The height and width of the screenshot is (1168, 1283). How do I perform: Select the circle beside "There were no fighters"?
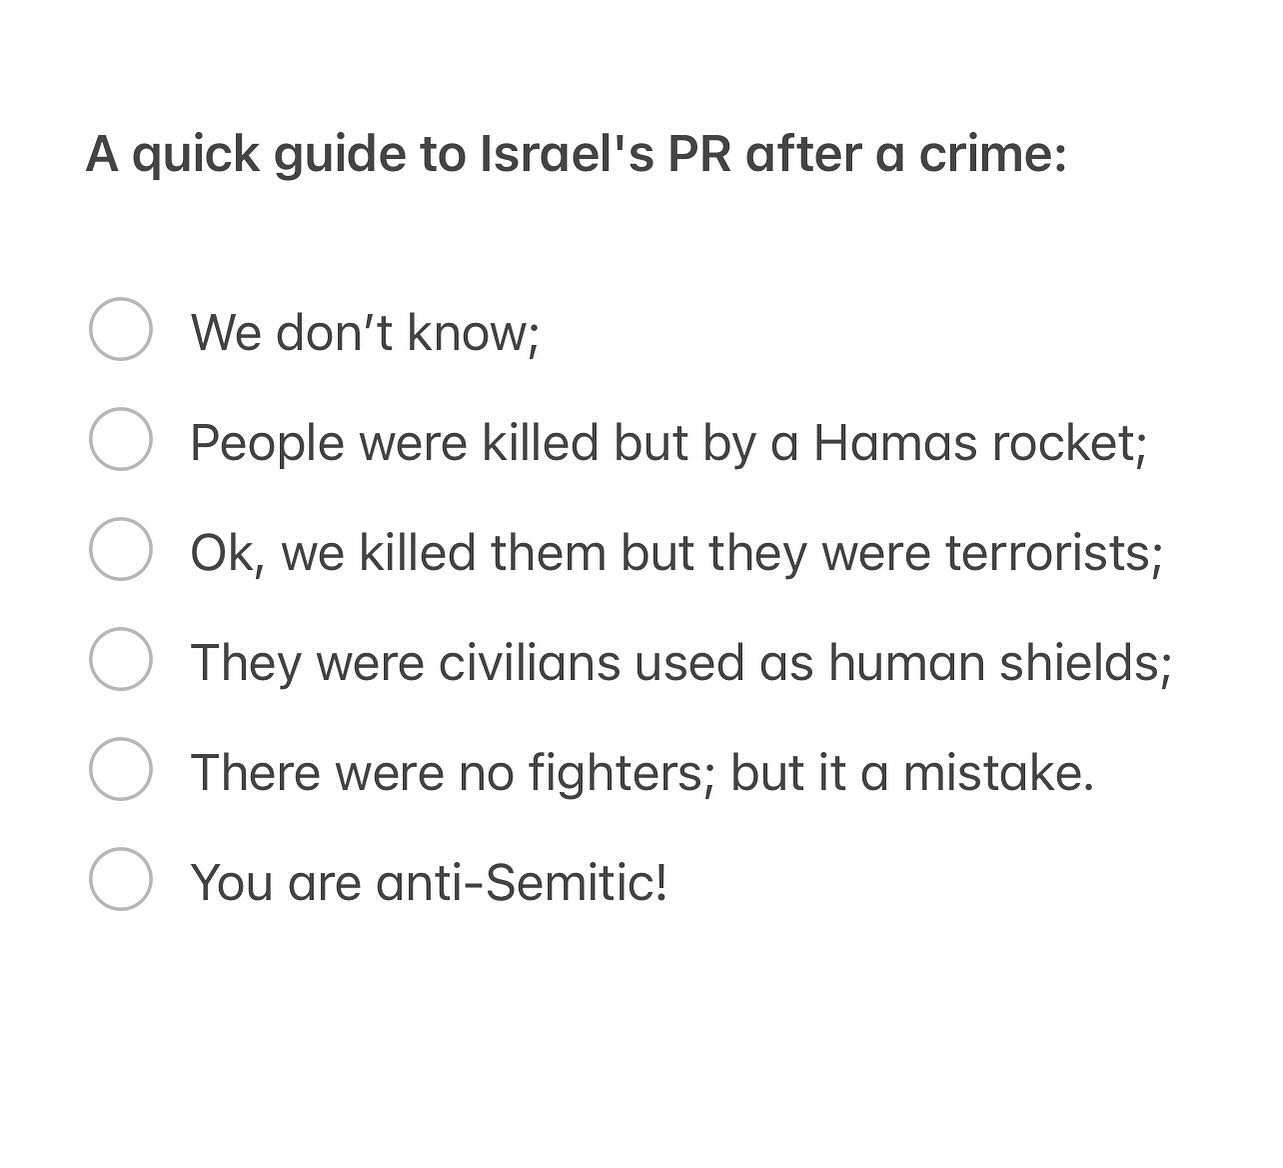[120, 769]
